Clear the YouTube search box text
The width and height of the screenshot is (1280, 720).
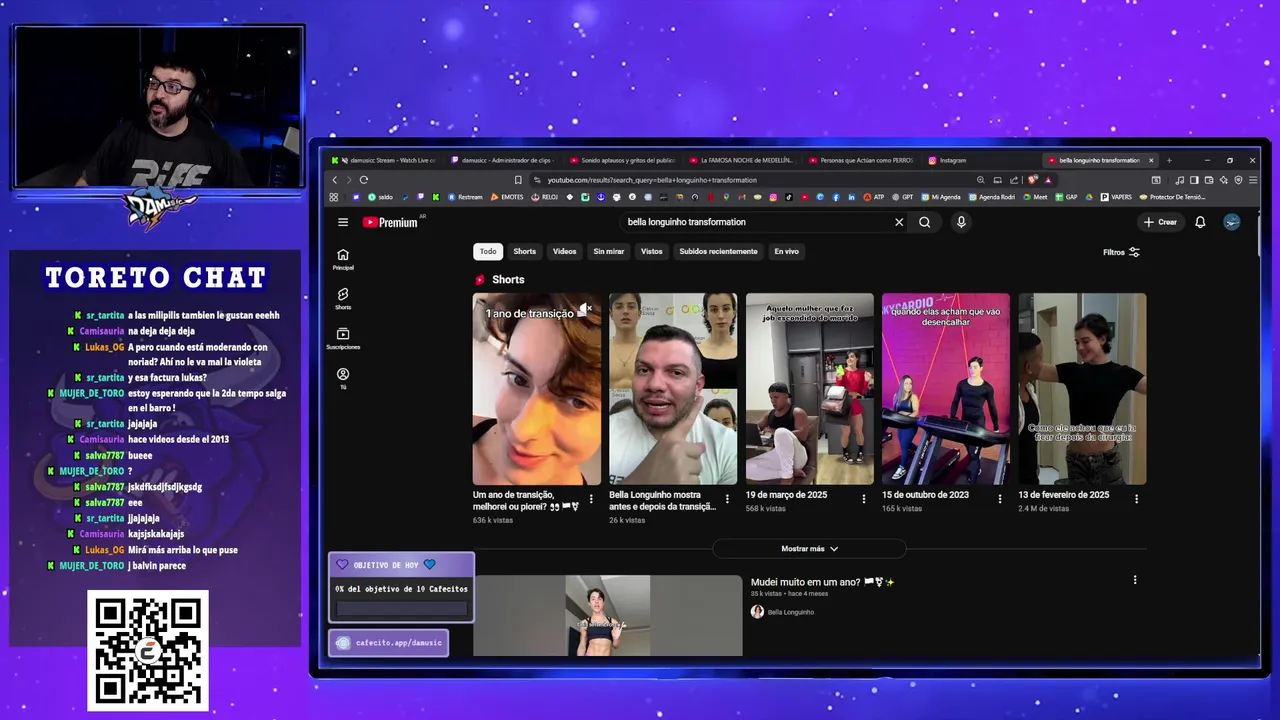coord(899,222)
